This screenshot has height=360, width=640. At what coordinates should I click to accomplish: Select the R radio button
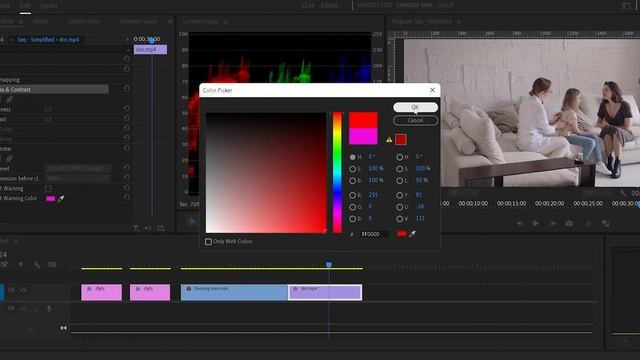pyautogui.click(x=352, y=195)
